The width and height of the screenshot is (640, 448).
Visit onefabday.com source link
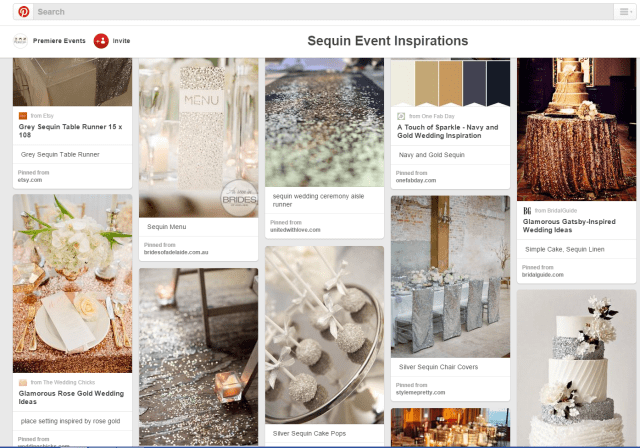point(416,180)
